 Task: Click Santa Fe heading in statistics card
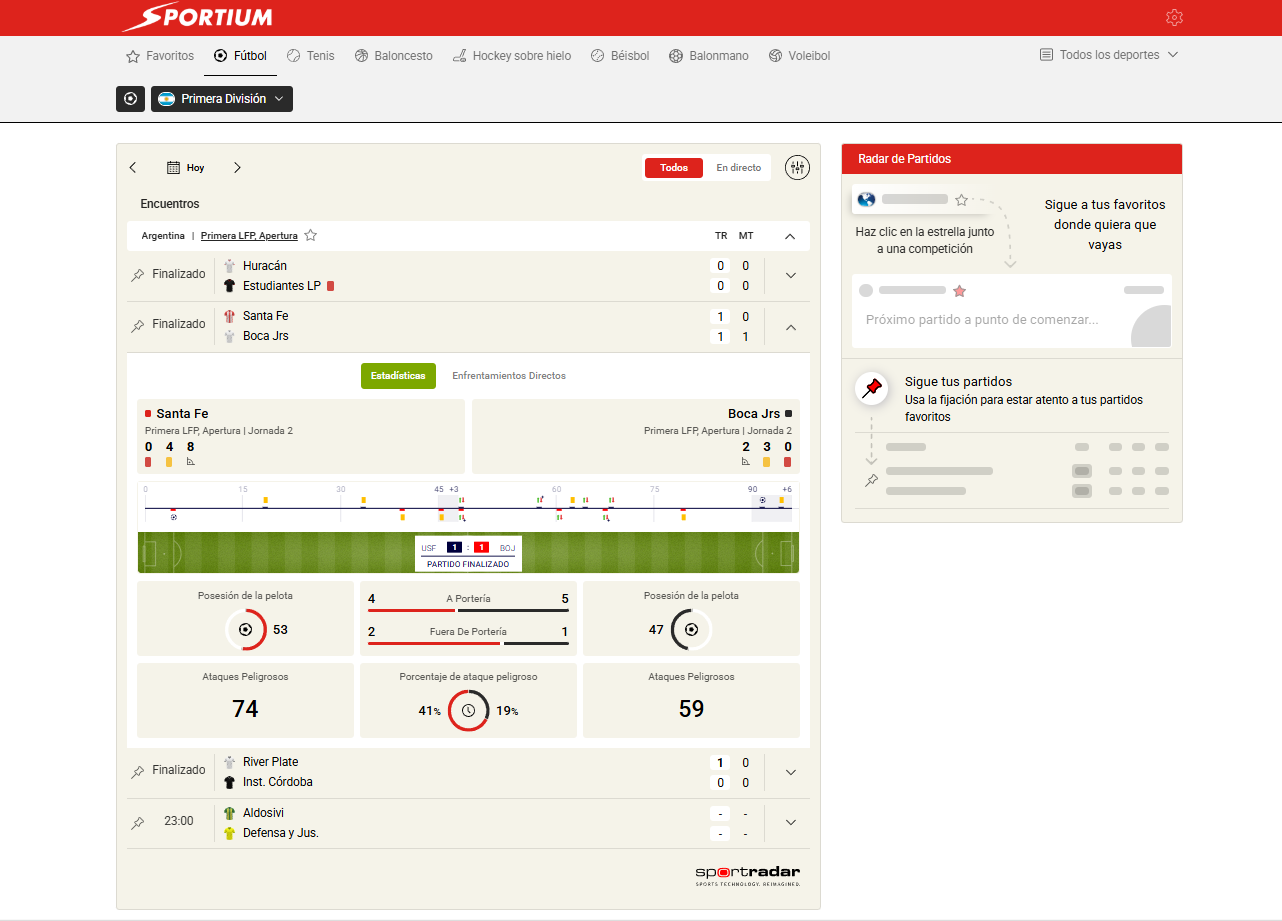click(182, 414)
